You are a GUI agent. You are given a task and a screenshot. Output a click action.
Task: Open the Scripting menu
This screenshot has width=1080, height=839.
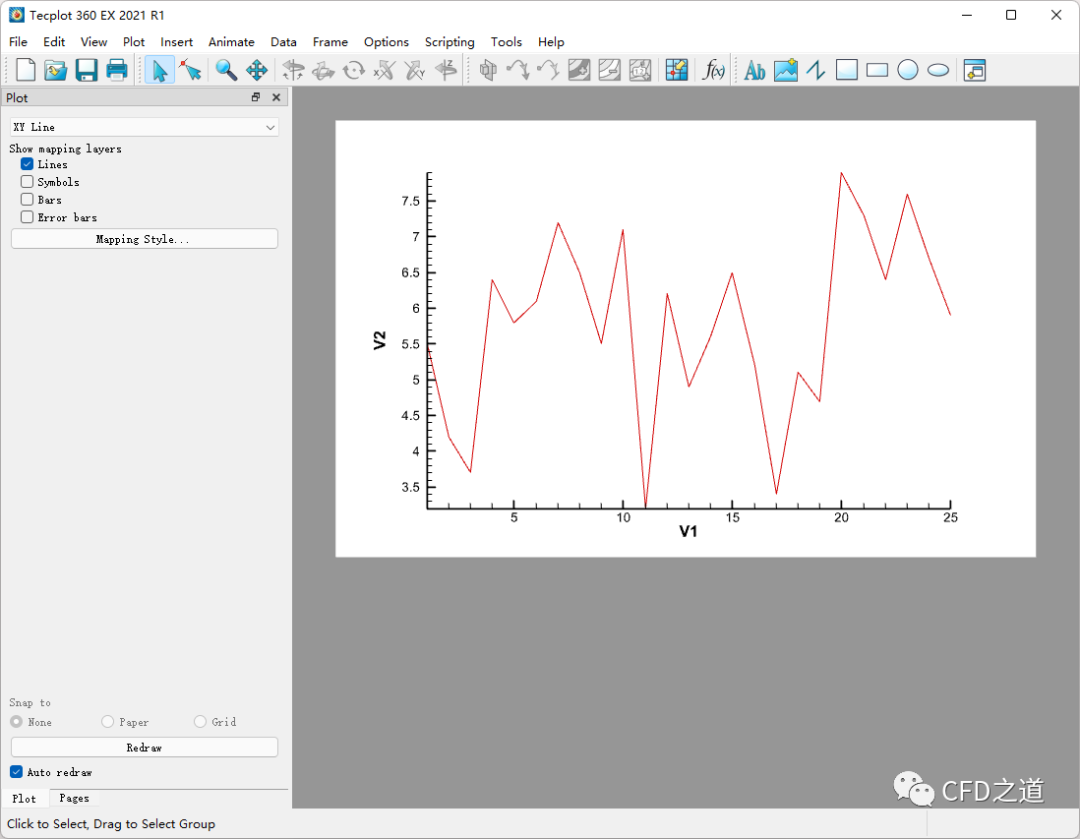pos(449,42)
